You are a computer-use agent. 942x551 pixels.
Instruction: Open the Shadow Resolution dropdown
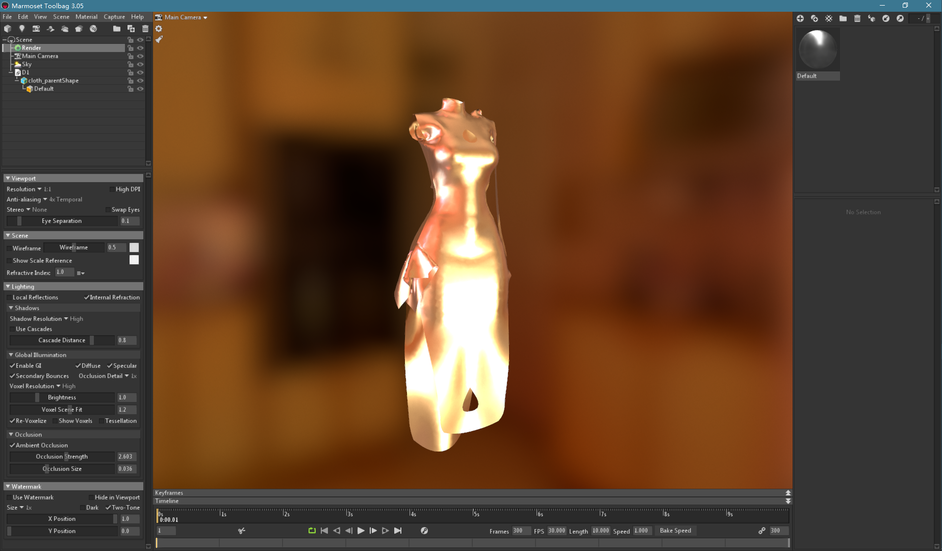click(x=46, y=318)
